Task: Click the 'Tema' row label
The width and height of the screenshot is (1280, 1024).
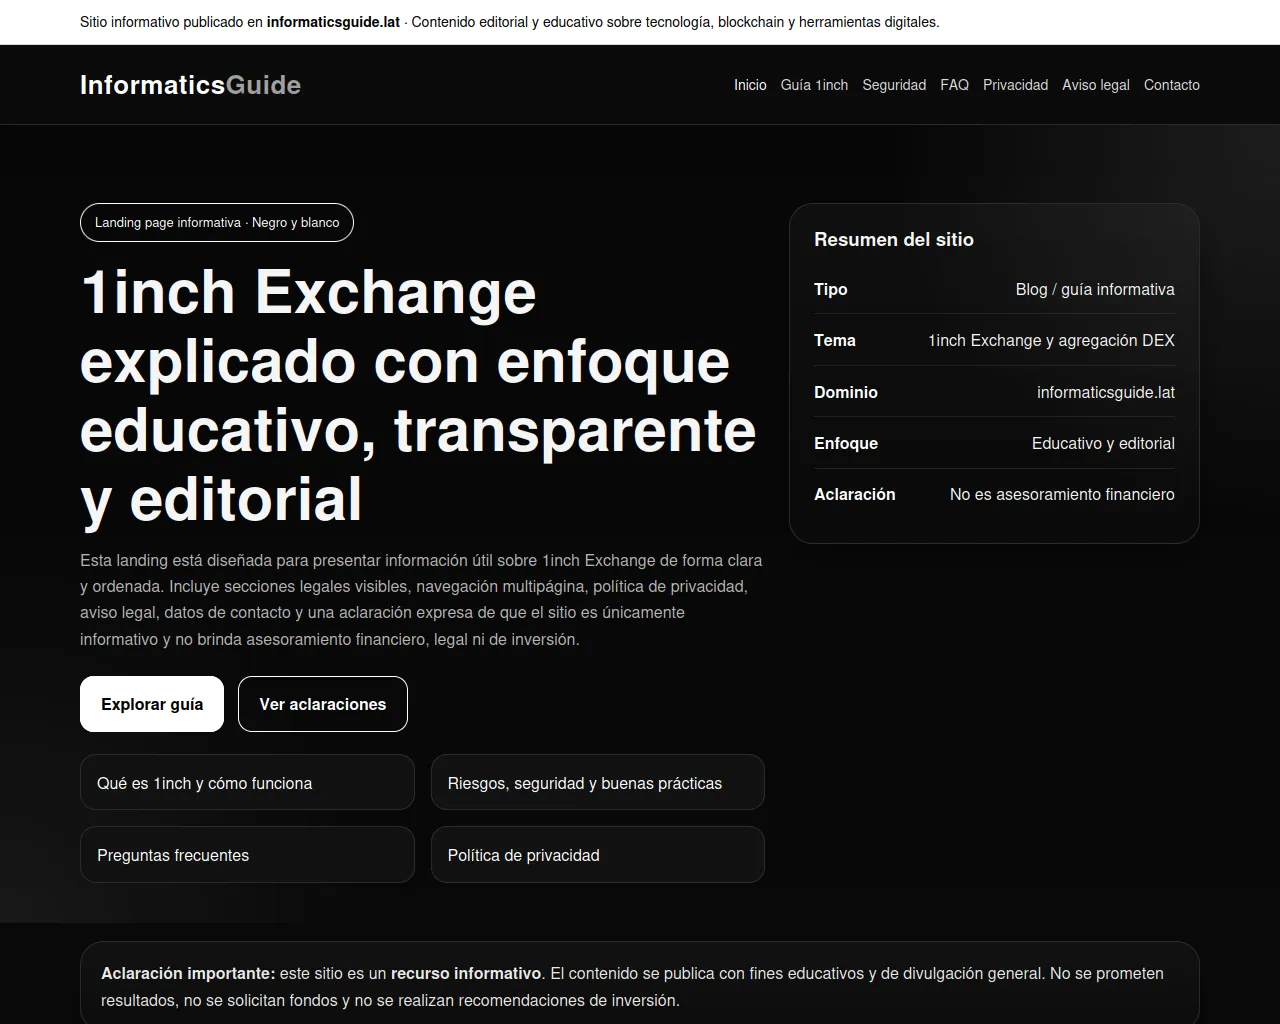Action: click(835, 340)
